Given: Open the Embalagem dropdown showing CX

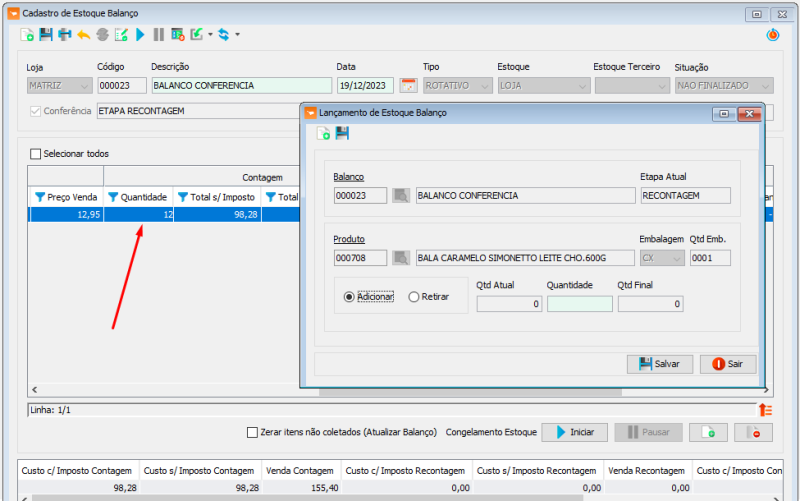Looking at the screenshot, I should click(662, 258).
